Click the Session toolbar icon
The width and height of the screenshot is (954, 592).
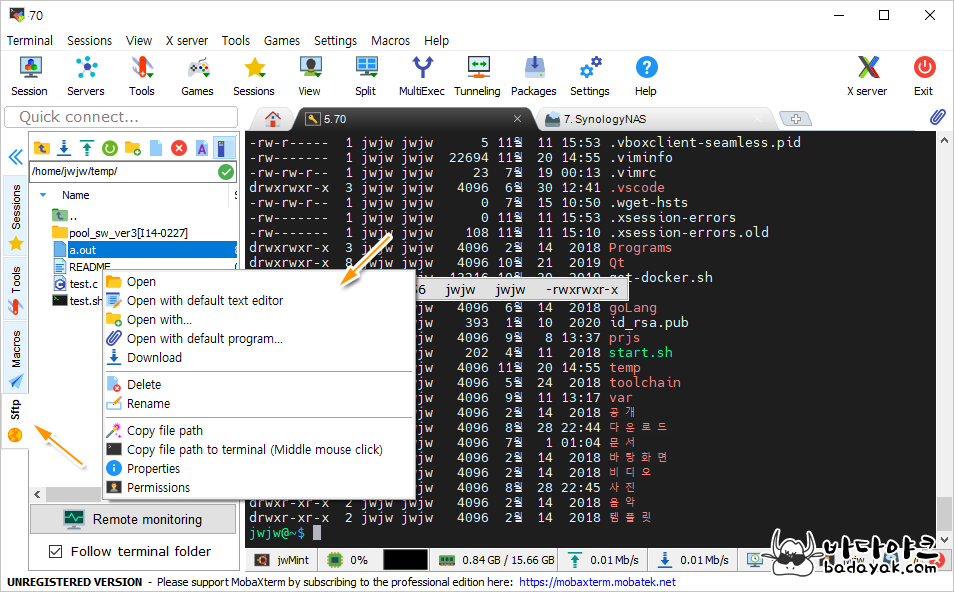(x=29, y=75)
